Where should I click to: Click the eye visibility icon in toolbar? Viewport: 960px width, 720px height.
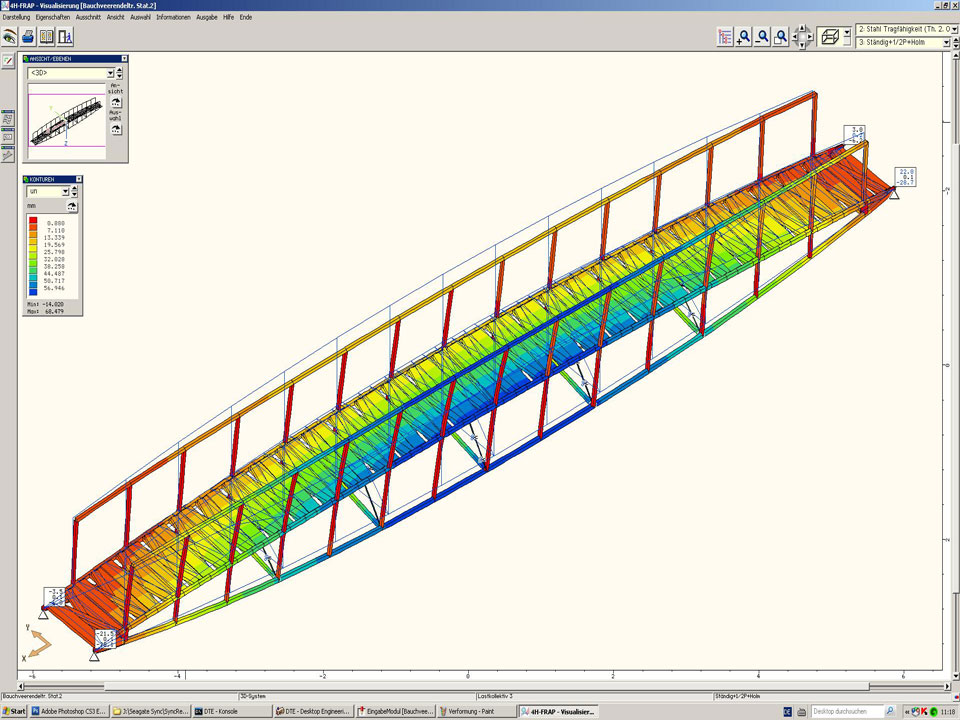(9, 37)
